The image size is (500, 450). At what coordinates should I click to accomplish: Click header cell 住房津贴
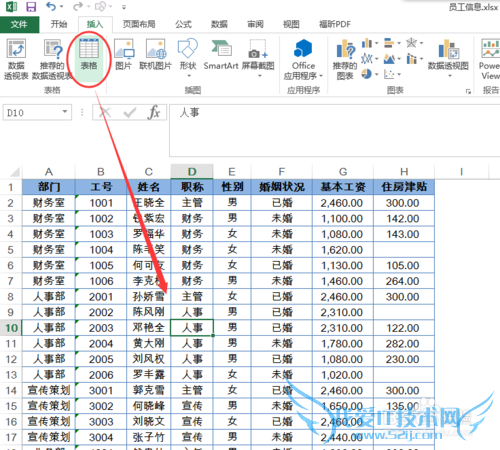[404, 187]
